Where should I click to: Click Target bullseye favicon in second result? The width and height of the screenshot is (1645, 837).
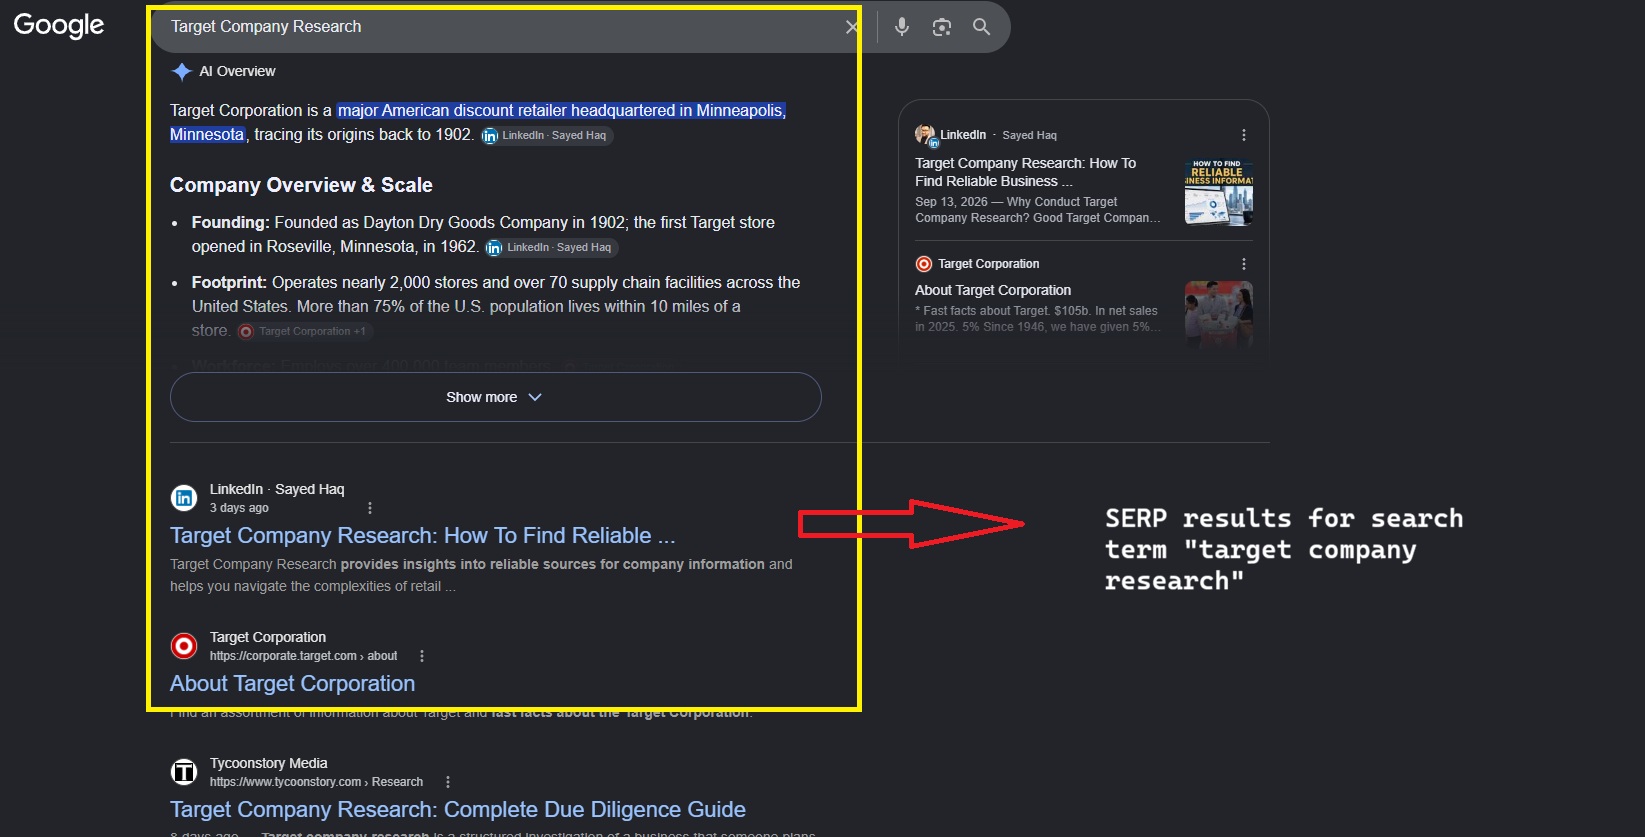184,646
